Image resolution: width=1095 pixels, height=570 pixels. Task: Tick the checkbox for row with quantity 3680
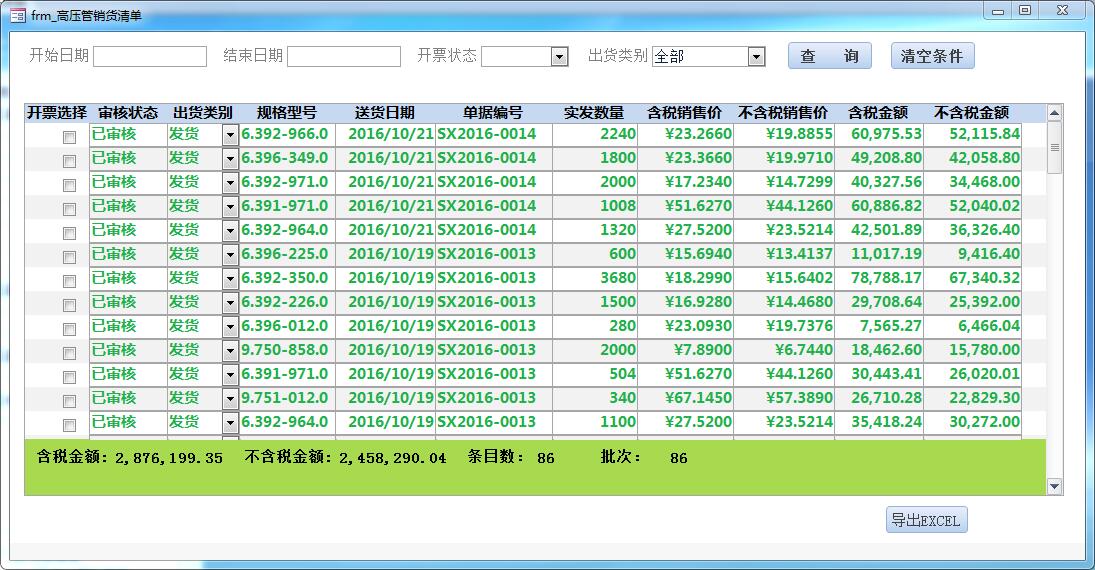click(x=69, y=280)
